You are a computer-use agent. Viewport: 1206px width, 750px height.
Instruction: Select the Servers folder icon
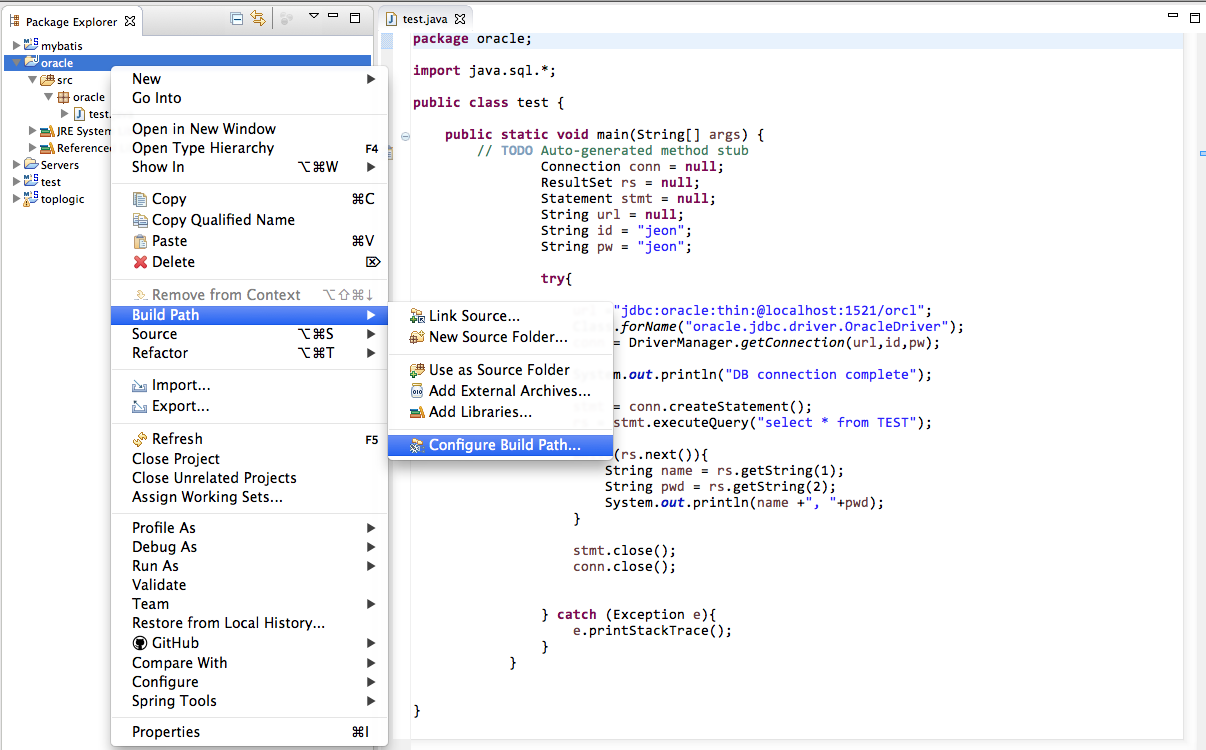[x=31, y=165]
